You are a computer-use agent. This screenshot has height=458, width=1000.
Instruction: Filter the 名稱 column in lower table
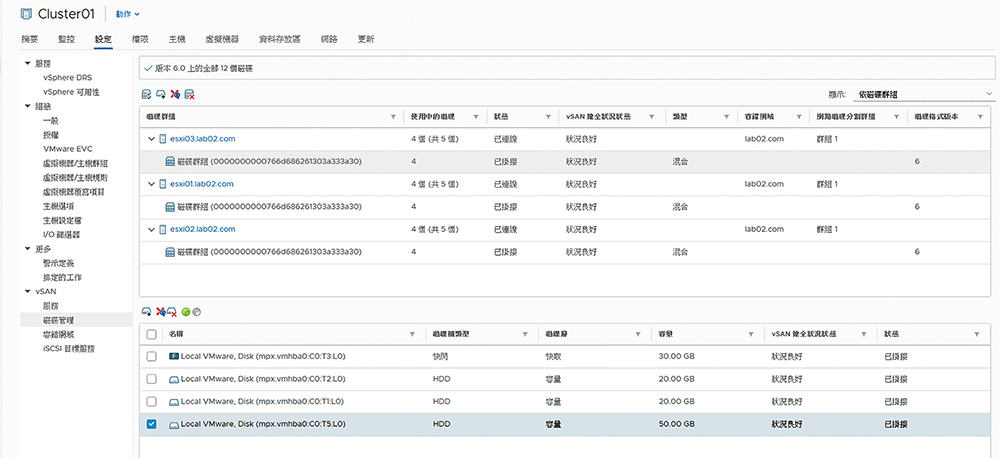click(x=414, y=334)
